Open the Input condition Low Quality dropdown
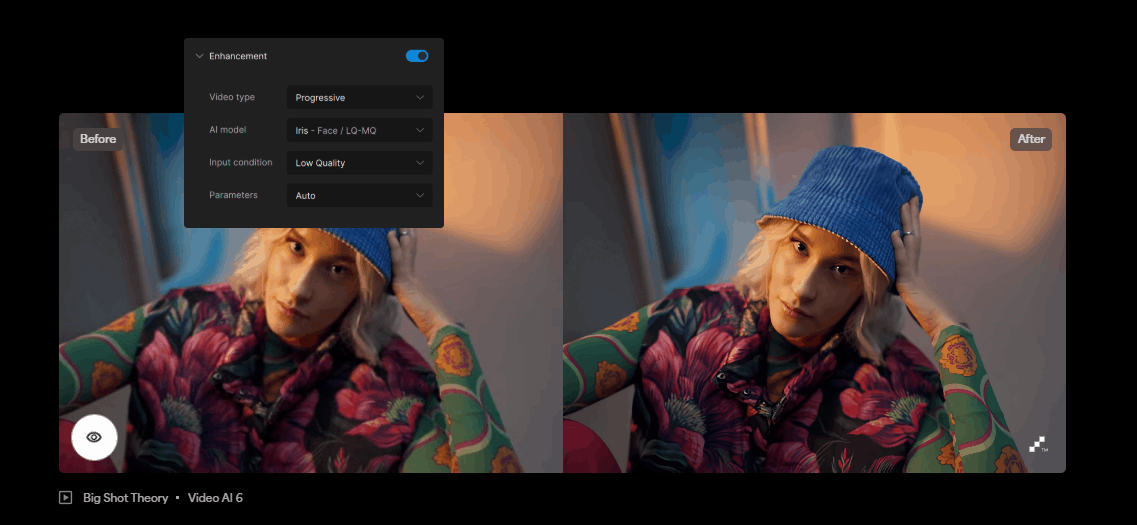This screenshot has height=525, width=1137. [360, 163]
